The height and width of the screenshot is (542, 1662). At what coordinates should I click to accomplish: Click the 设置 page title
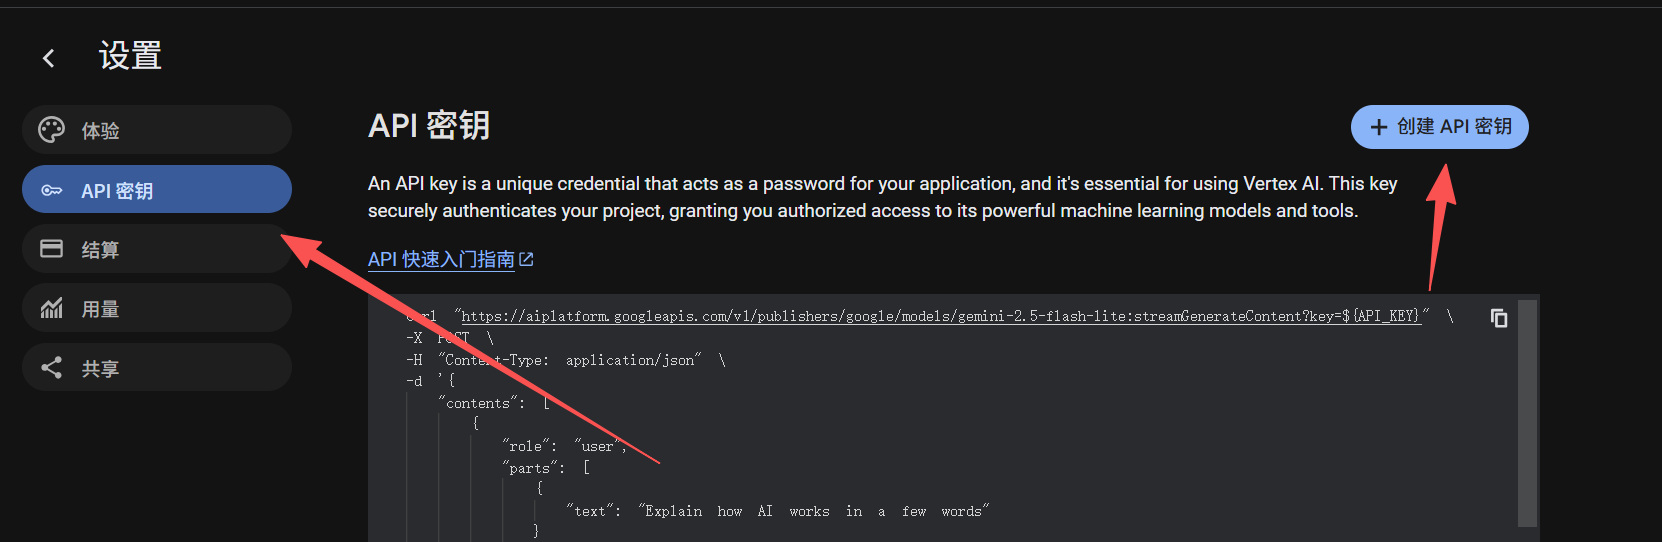[130, 56]
